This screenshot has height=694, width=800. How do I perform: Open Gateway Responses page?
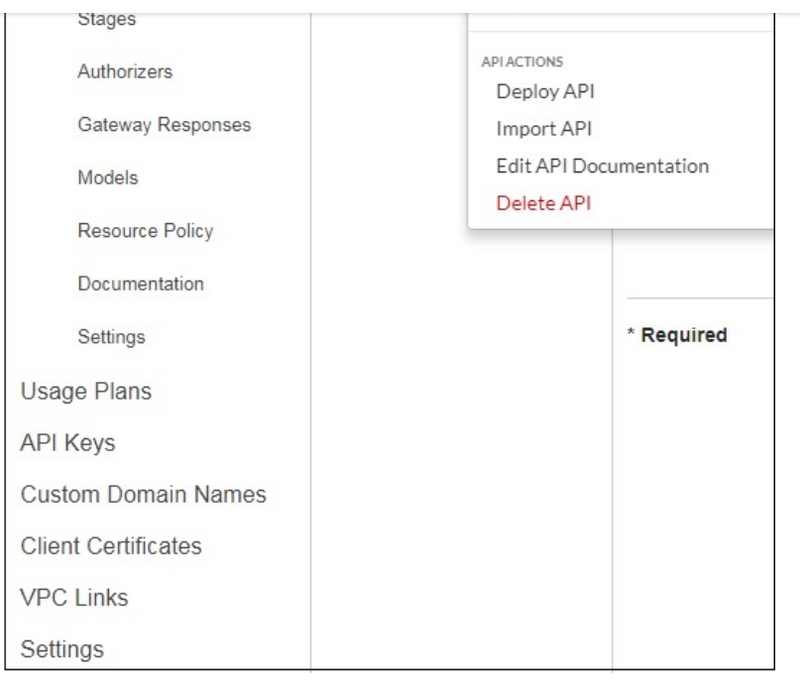(164, 125)
